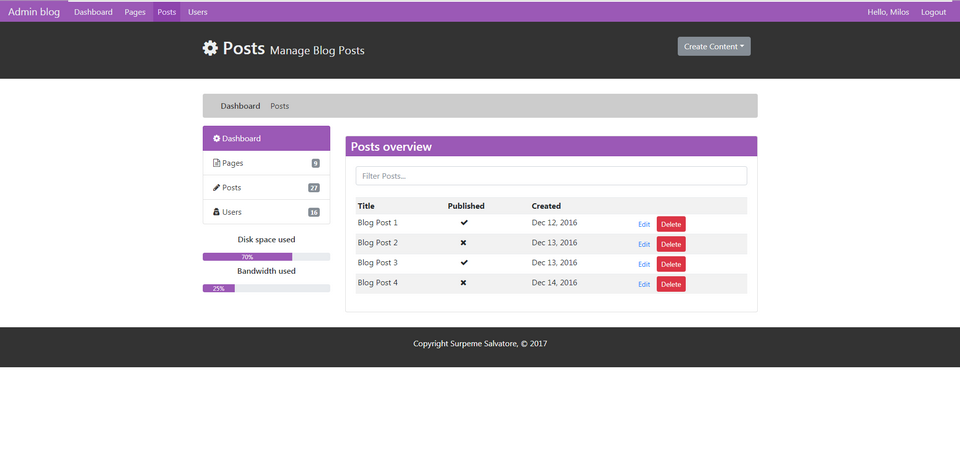Image resolution: width=960 pixels, height=475 pixels.
Task: Click the Blog Post 1 title cell
Action: (x=378, y=223)
